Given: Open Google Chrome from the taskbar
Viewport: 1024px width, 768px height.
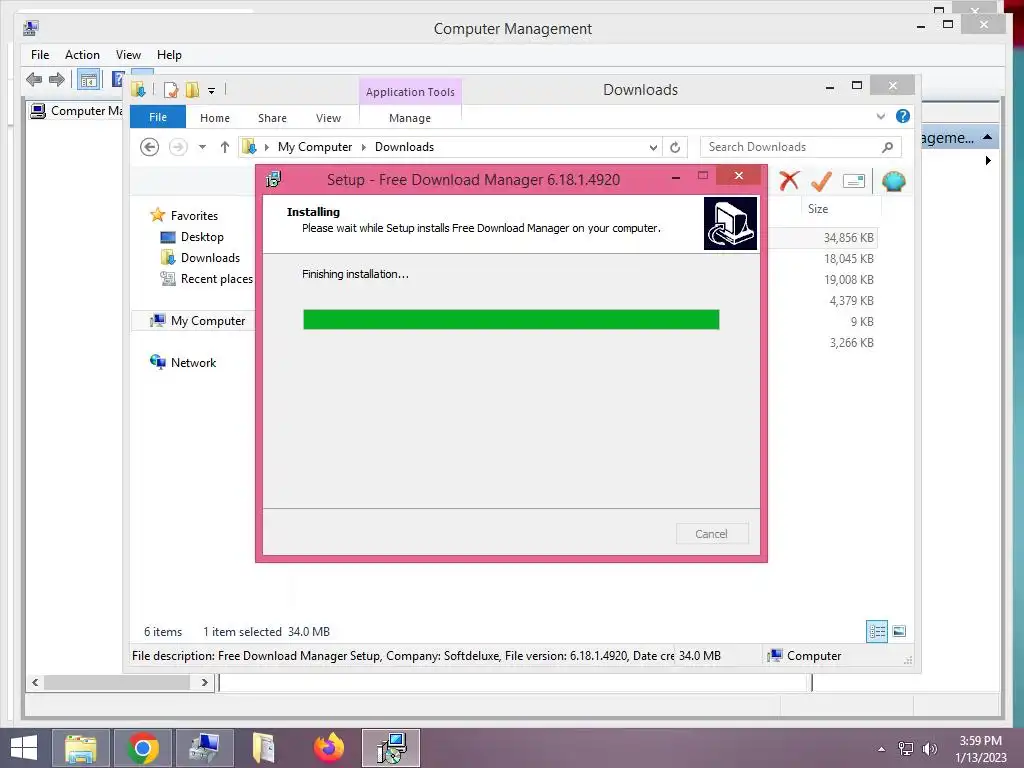Looking at the screenshot, I should tap(143, 748).
